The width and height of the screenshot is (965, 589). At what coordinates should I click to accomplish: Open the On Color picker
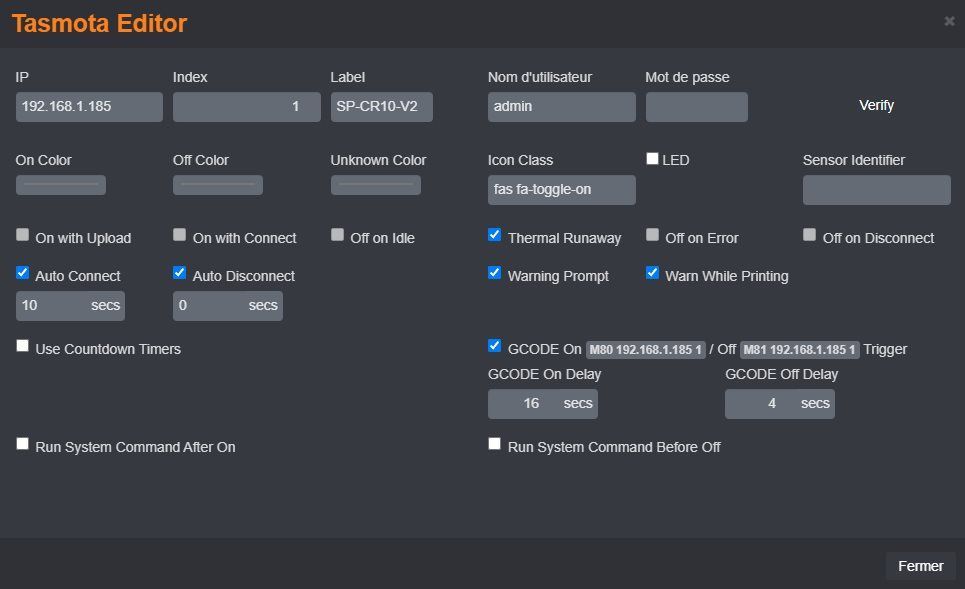pyautogui.click(x=61, y=185)
